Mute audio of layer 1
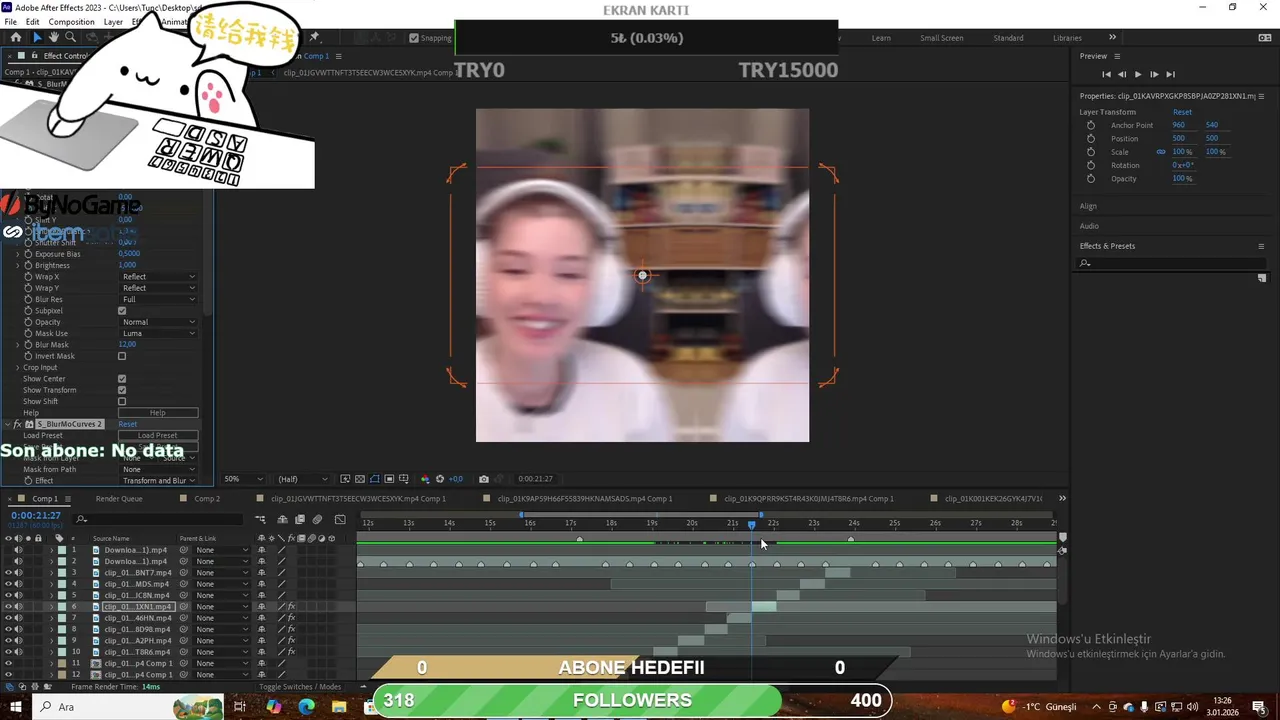 (x=18, y=550)
